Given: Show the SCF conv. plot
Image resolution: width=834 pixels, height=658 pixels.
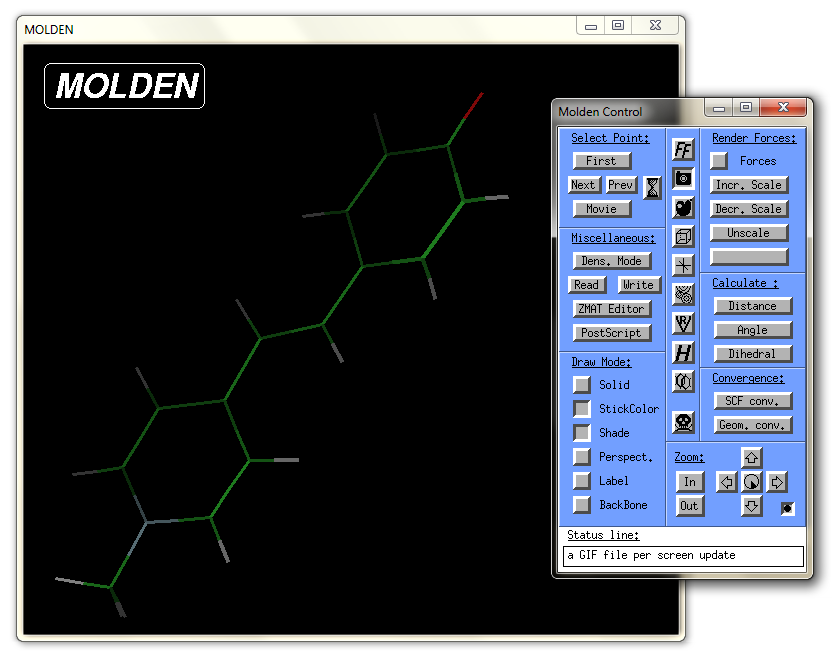Looking at the screenshot, I should pos(752,401).
